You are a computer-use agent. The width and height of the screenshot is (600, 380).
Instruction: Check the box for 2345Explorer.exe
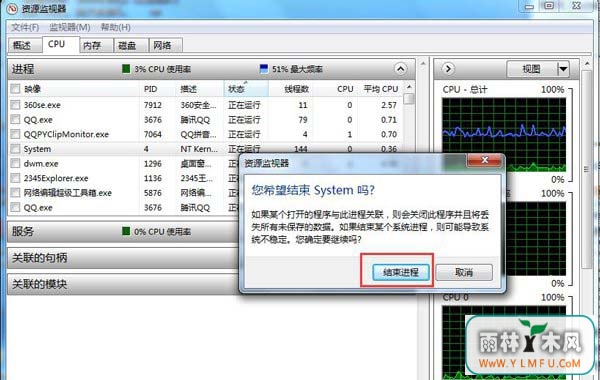tap(15, 178)
